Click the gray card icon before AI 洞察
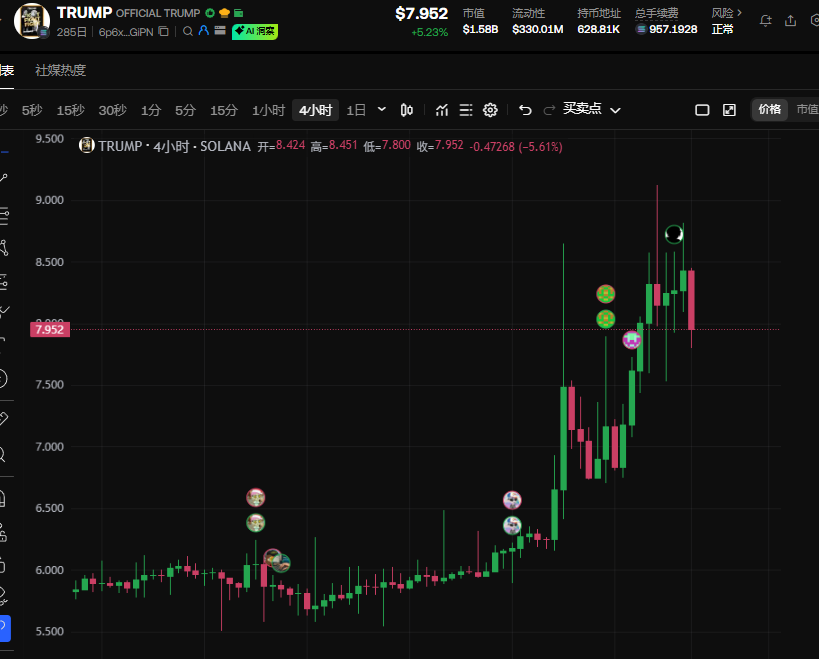This screenshot has height=659, width=819. 220,31
